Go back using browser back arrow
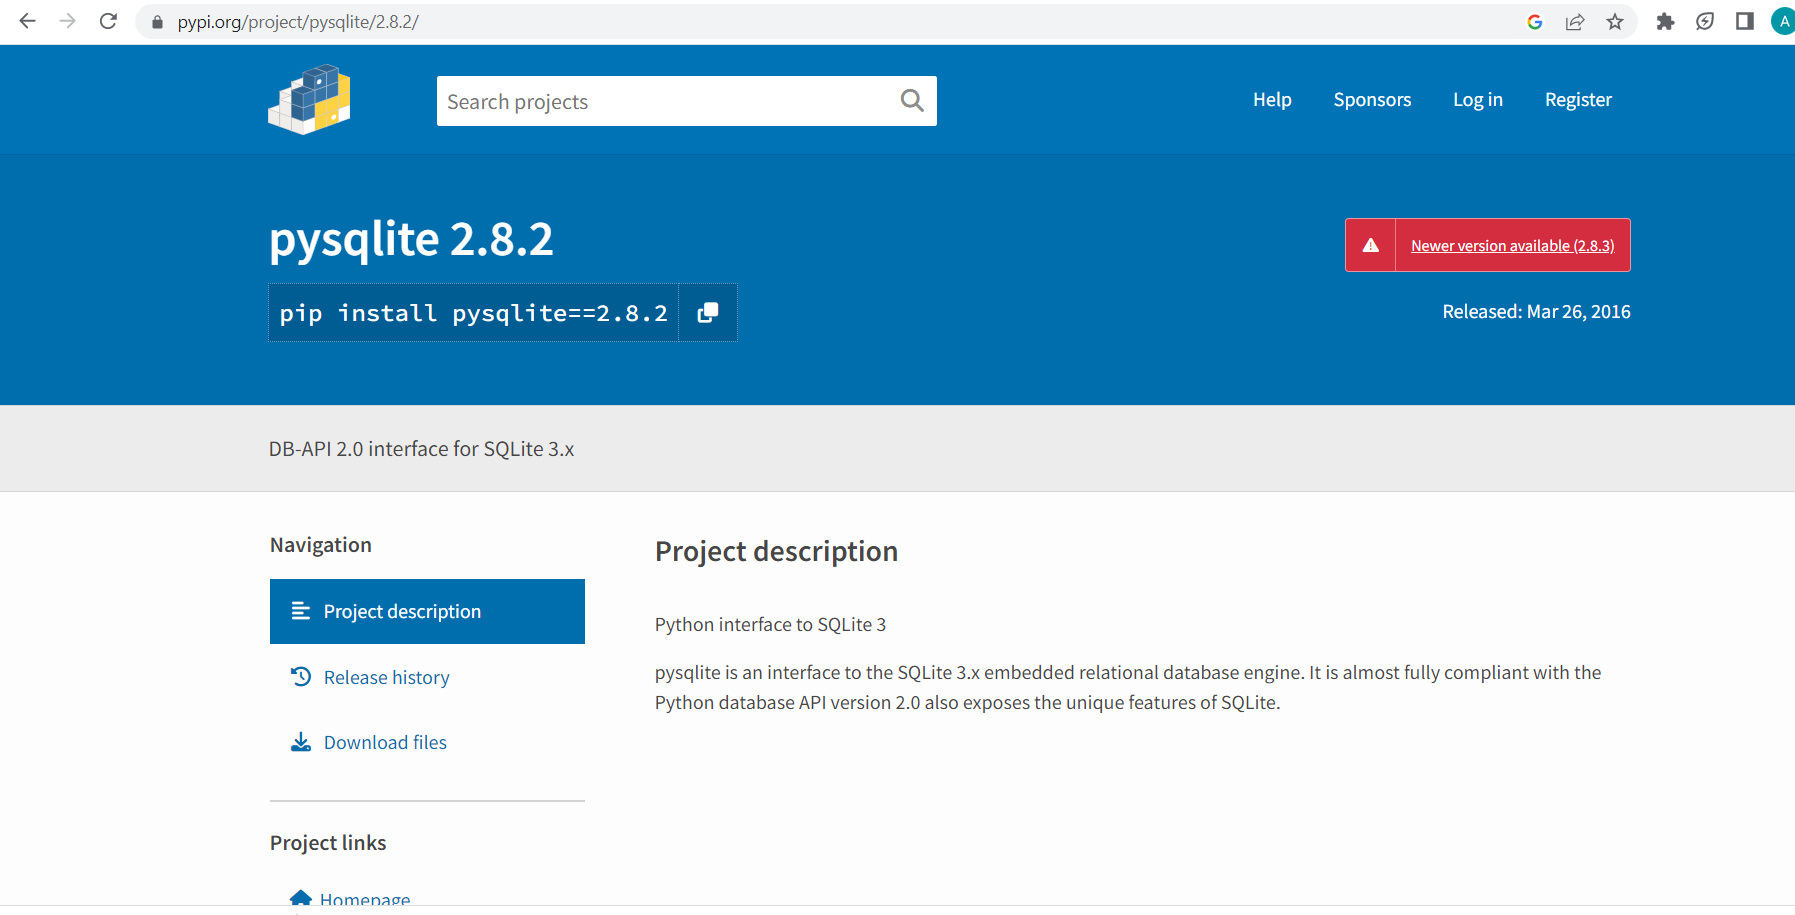1795x915 pixels. [x=27, y=21]
